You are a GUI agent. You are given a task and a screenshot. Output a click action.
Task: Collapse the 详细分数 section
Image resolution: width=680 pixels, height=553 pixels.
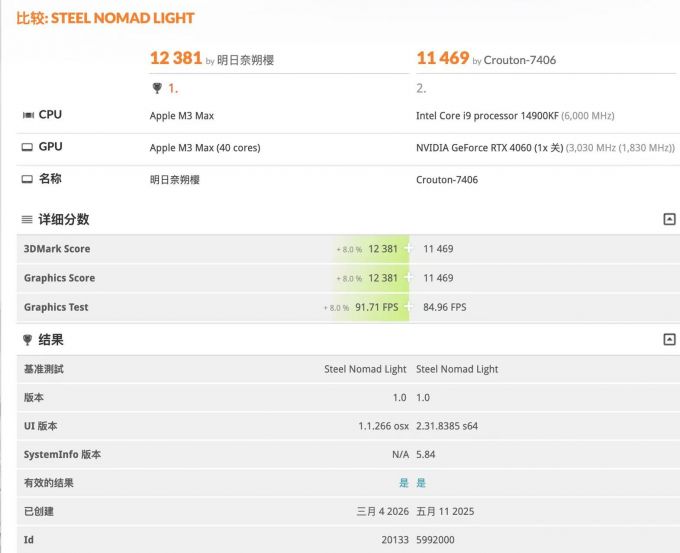669,219
